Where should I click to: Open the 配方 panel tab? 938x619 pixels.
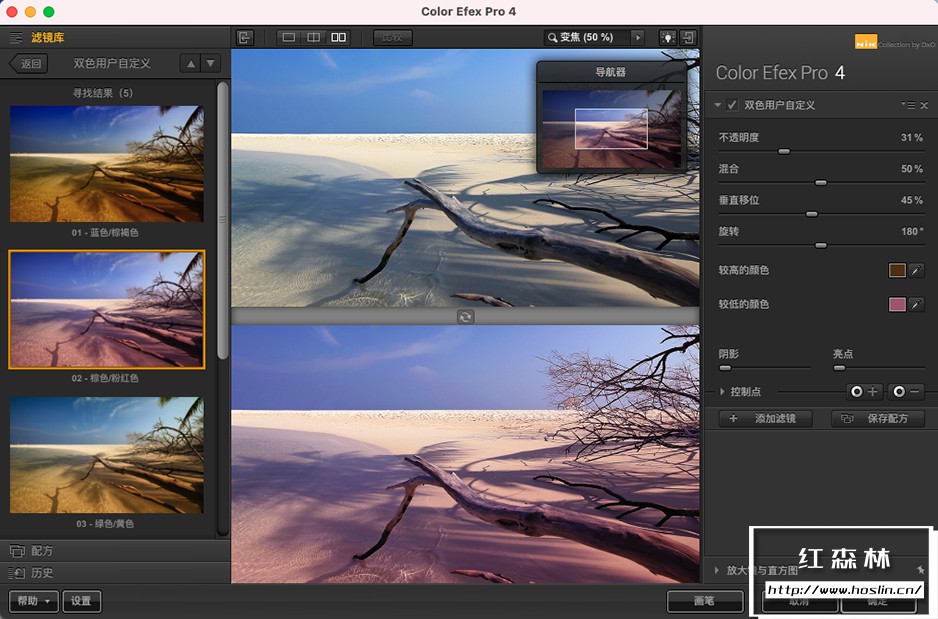point(42,551)
